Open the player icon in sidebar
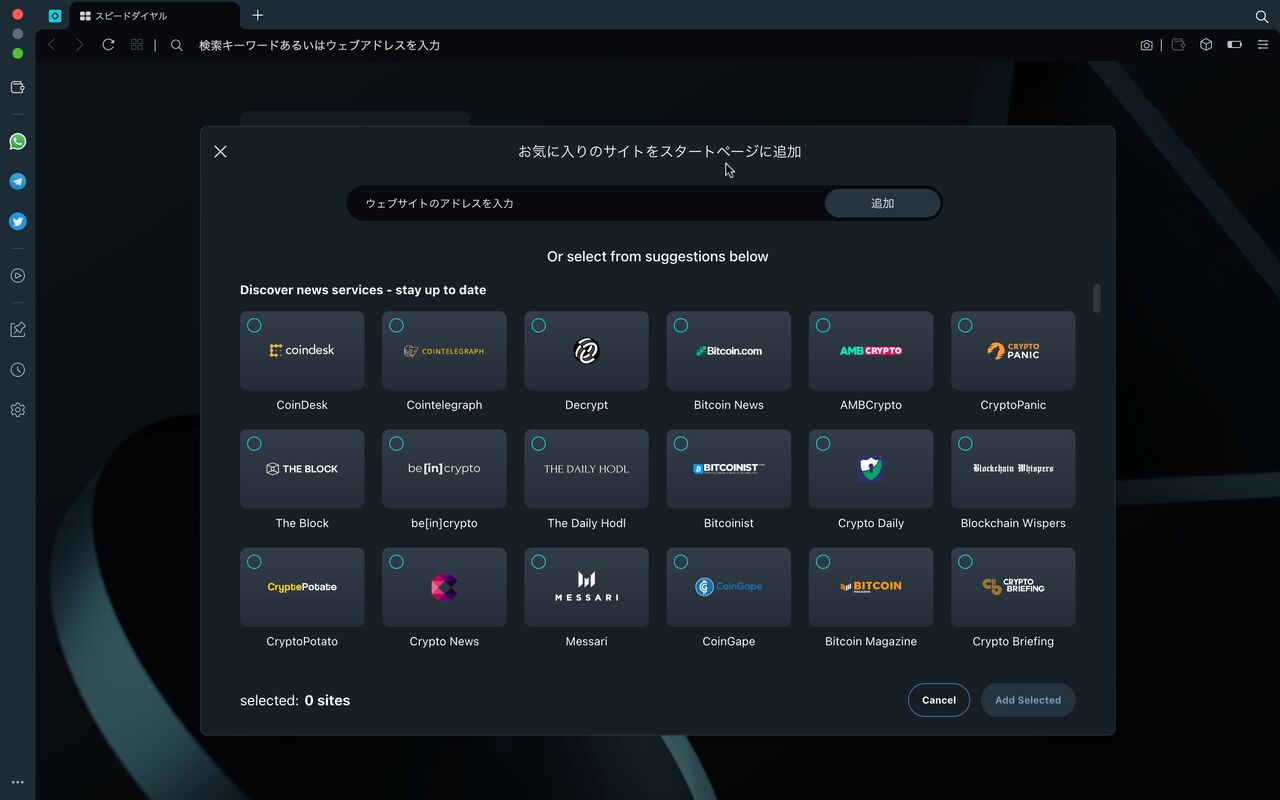 (18, 276)
